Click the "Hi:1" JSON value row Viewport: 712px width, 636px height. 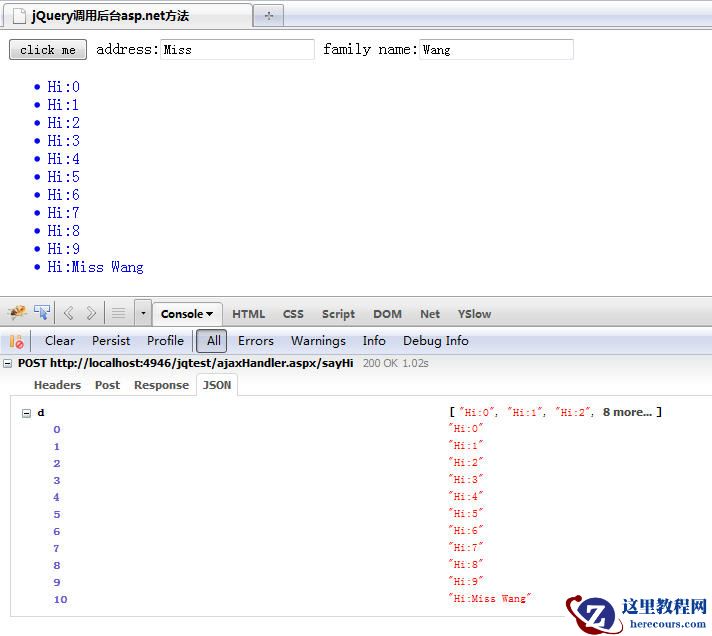[x=466, y=445]
